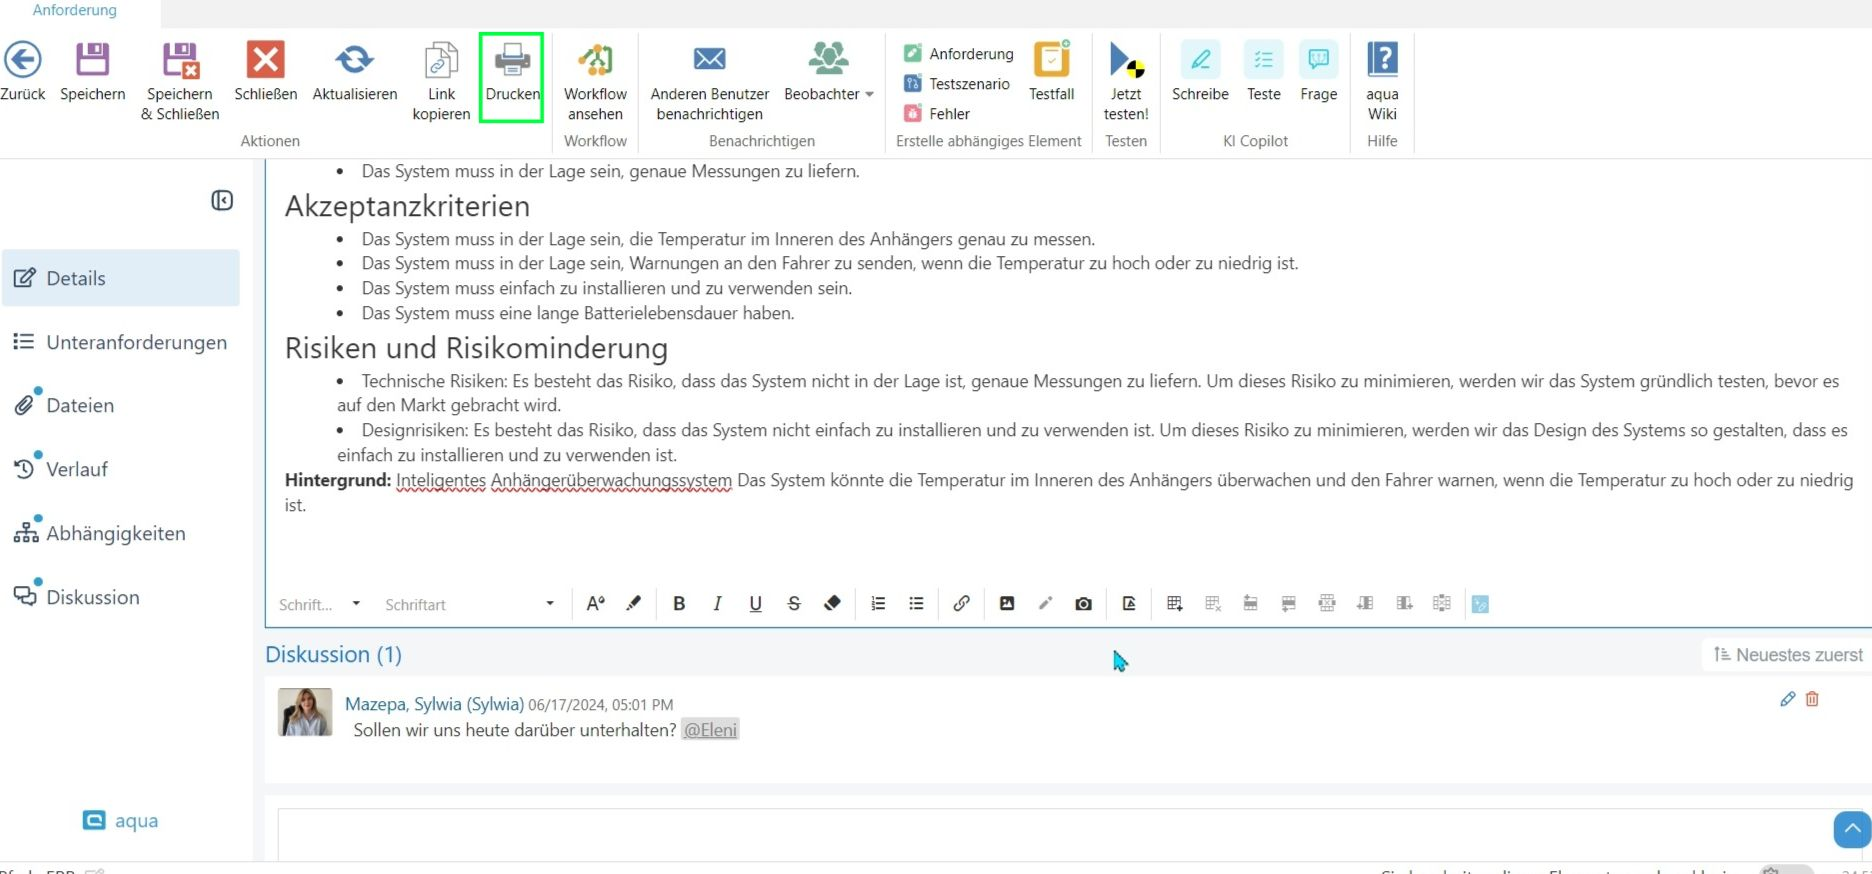Click the Neuestes zuerst sort button
The width and height of the screenshot is (1872, 874).
pyautogui.click(x=1787, y=655)
